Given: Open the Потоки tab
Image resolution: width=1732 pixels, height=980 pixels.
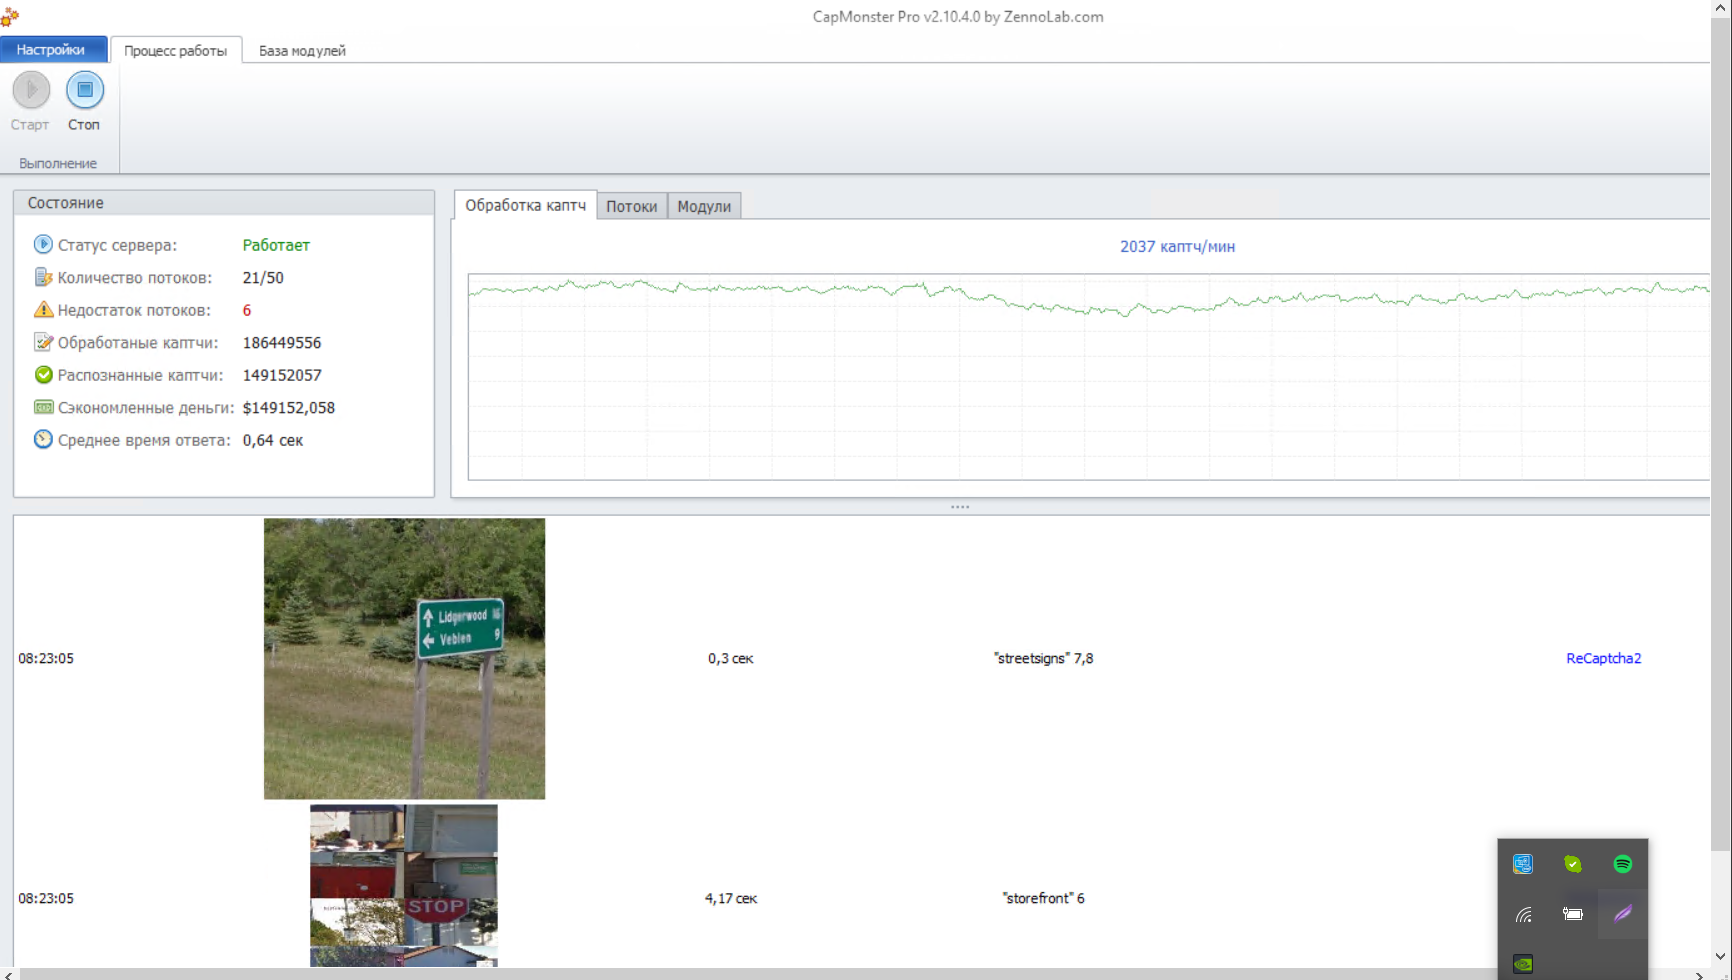Looking at the screenshot, I should coord(631,207).
